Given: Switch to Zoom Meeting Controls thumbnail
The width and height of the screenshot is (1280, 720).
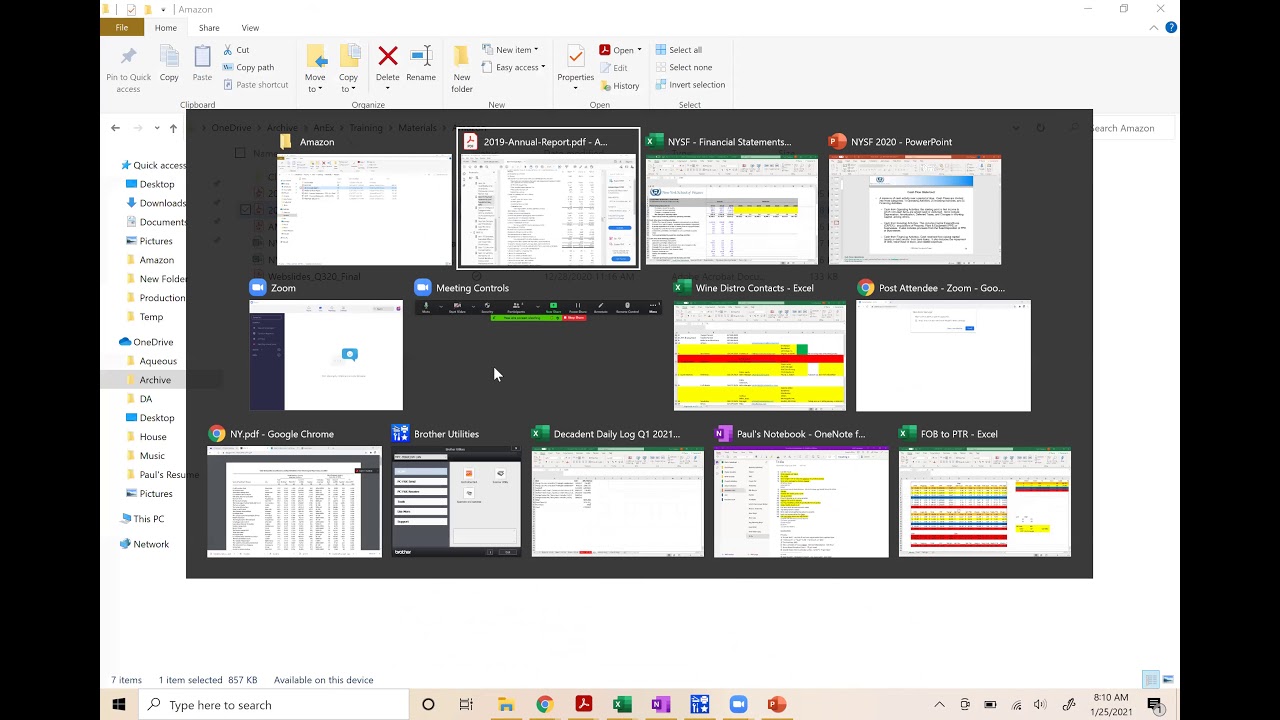Looking at the screenshot, I should [537, 300].
